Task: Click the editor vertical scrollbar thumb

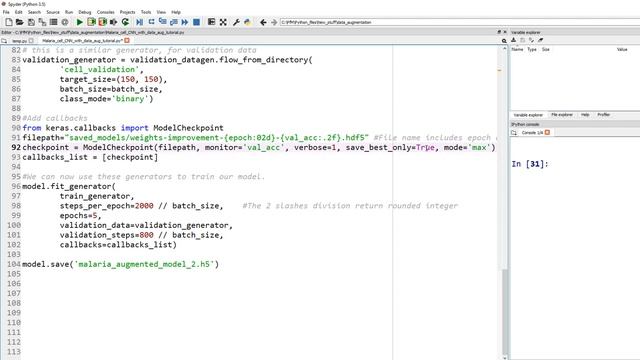Action: tap(504, 312)
